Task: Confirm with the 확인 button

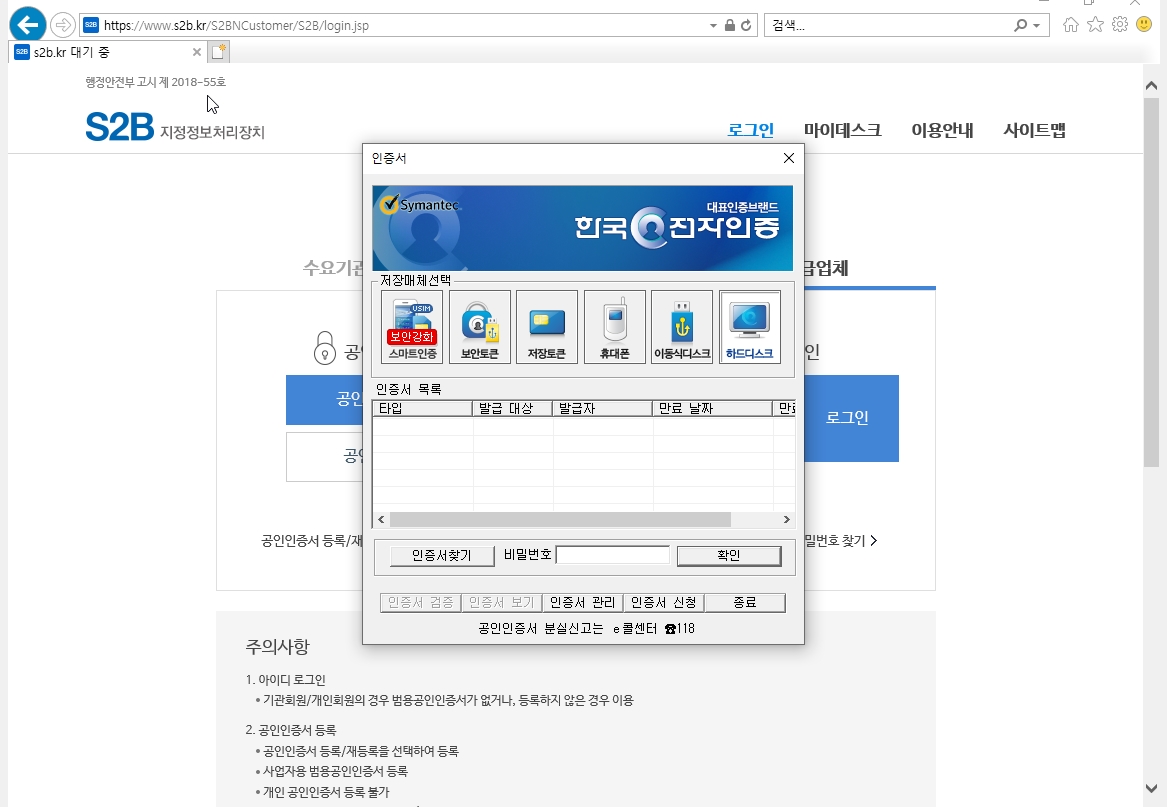Action: [x=729, y=555]
